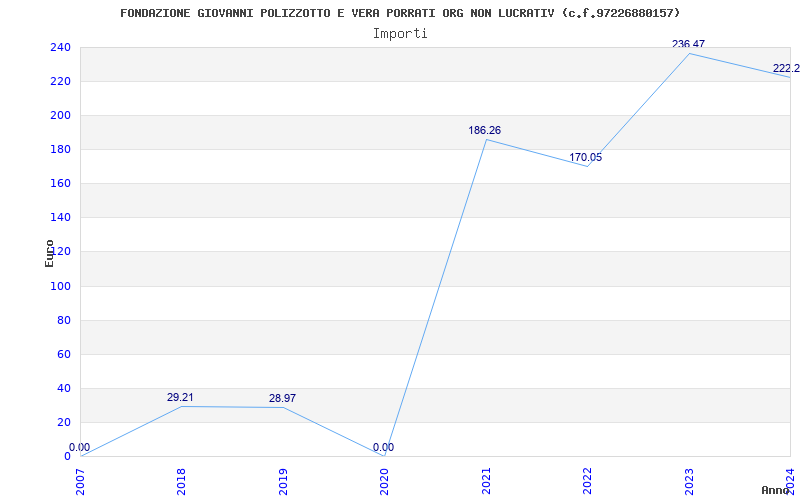Click the 2021 x-axis year label

(x=486, y=481)
